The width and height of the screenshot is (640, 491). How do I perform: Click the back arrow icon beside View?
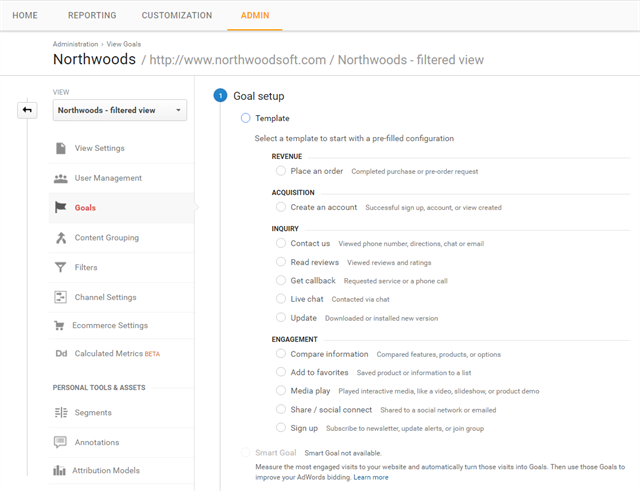point(27,110)
